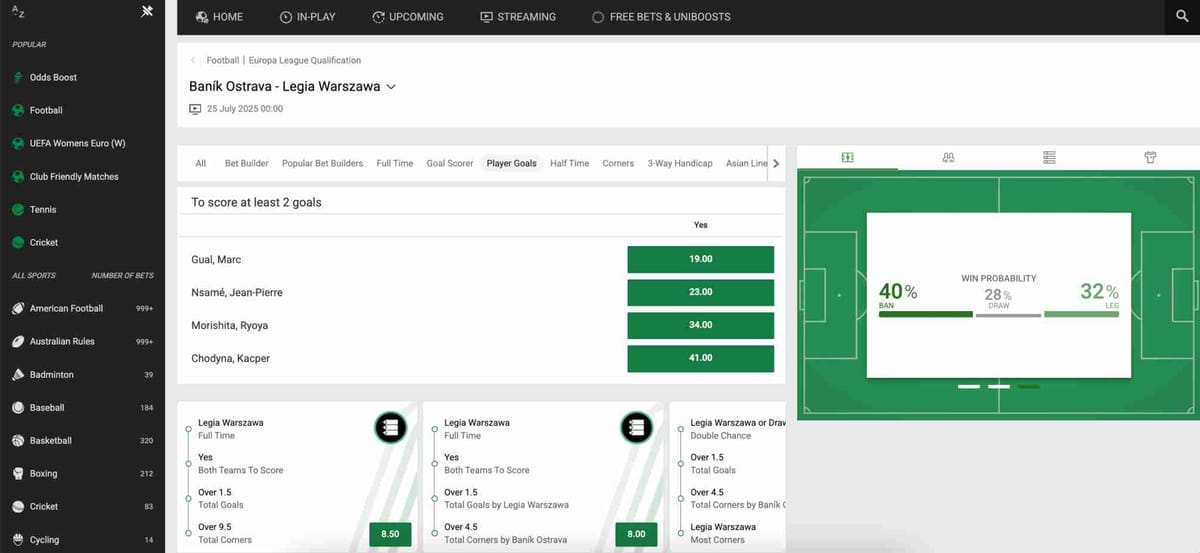
Task: Select the Popular Bet Builders tab
Action: pyautogui.click(x=323, y=163)
